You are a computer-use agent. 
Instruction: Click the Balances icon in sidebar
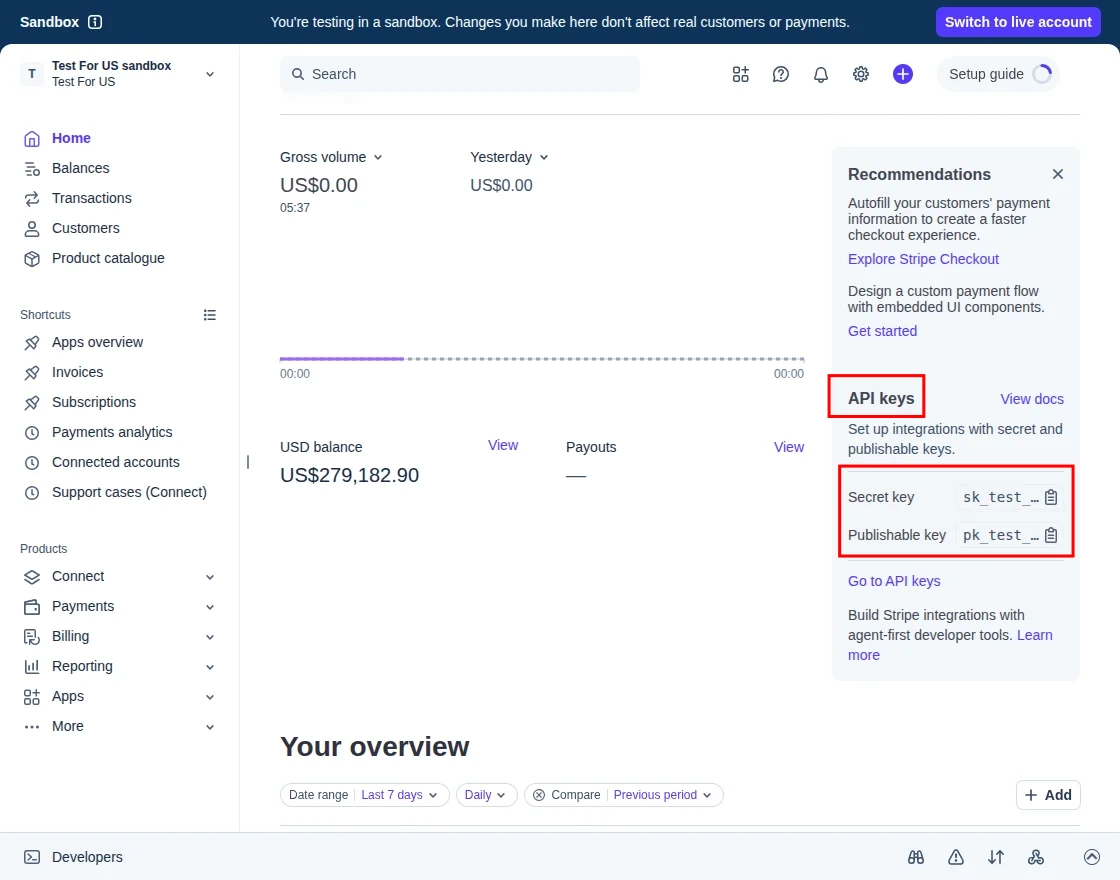coord(31,169)
